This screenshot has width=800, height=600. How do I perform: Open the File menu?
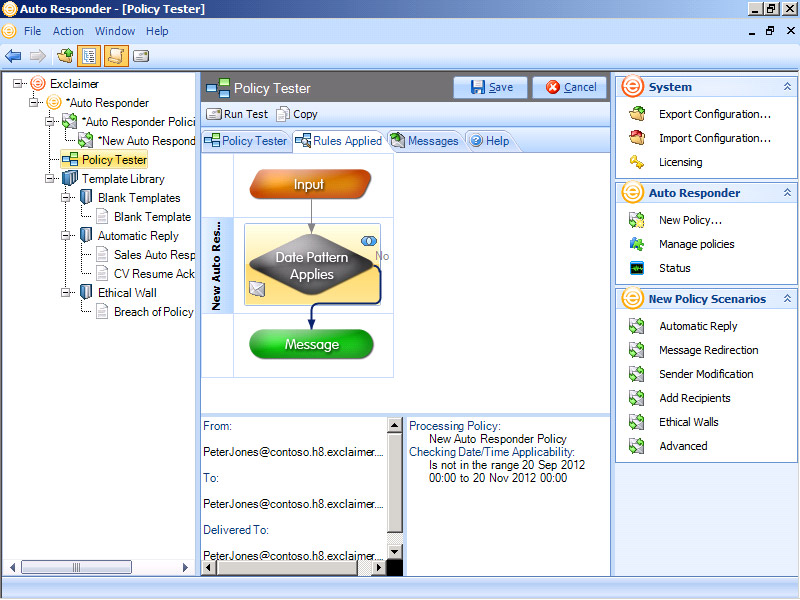(33, 31)
